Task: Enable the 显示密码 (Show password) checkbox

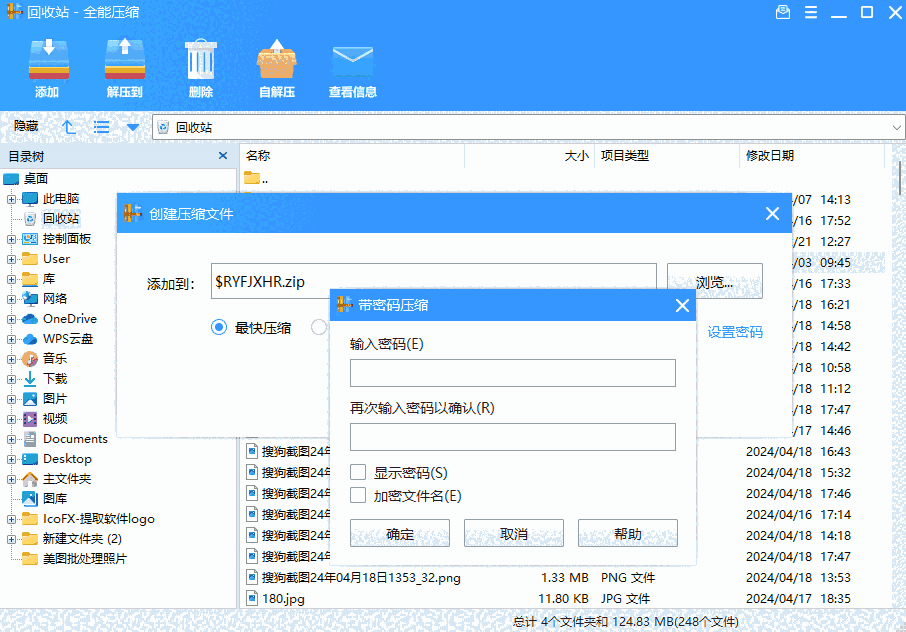Action: click(x=355, y=473)
